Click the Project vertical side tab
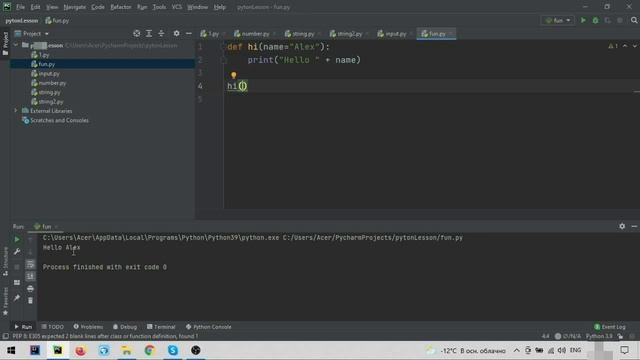Viewport: 640px width, 360px height. pyautogui.click(x=5, y=43)
